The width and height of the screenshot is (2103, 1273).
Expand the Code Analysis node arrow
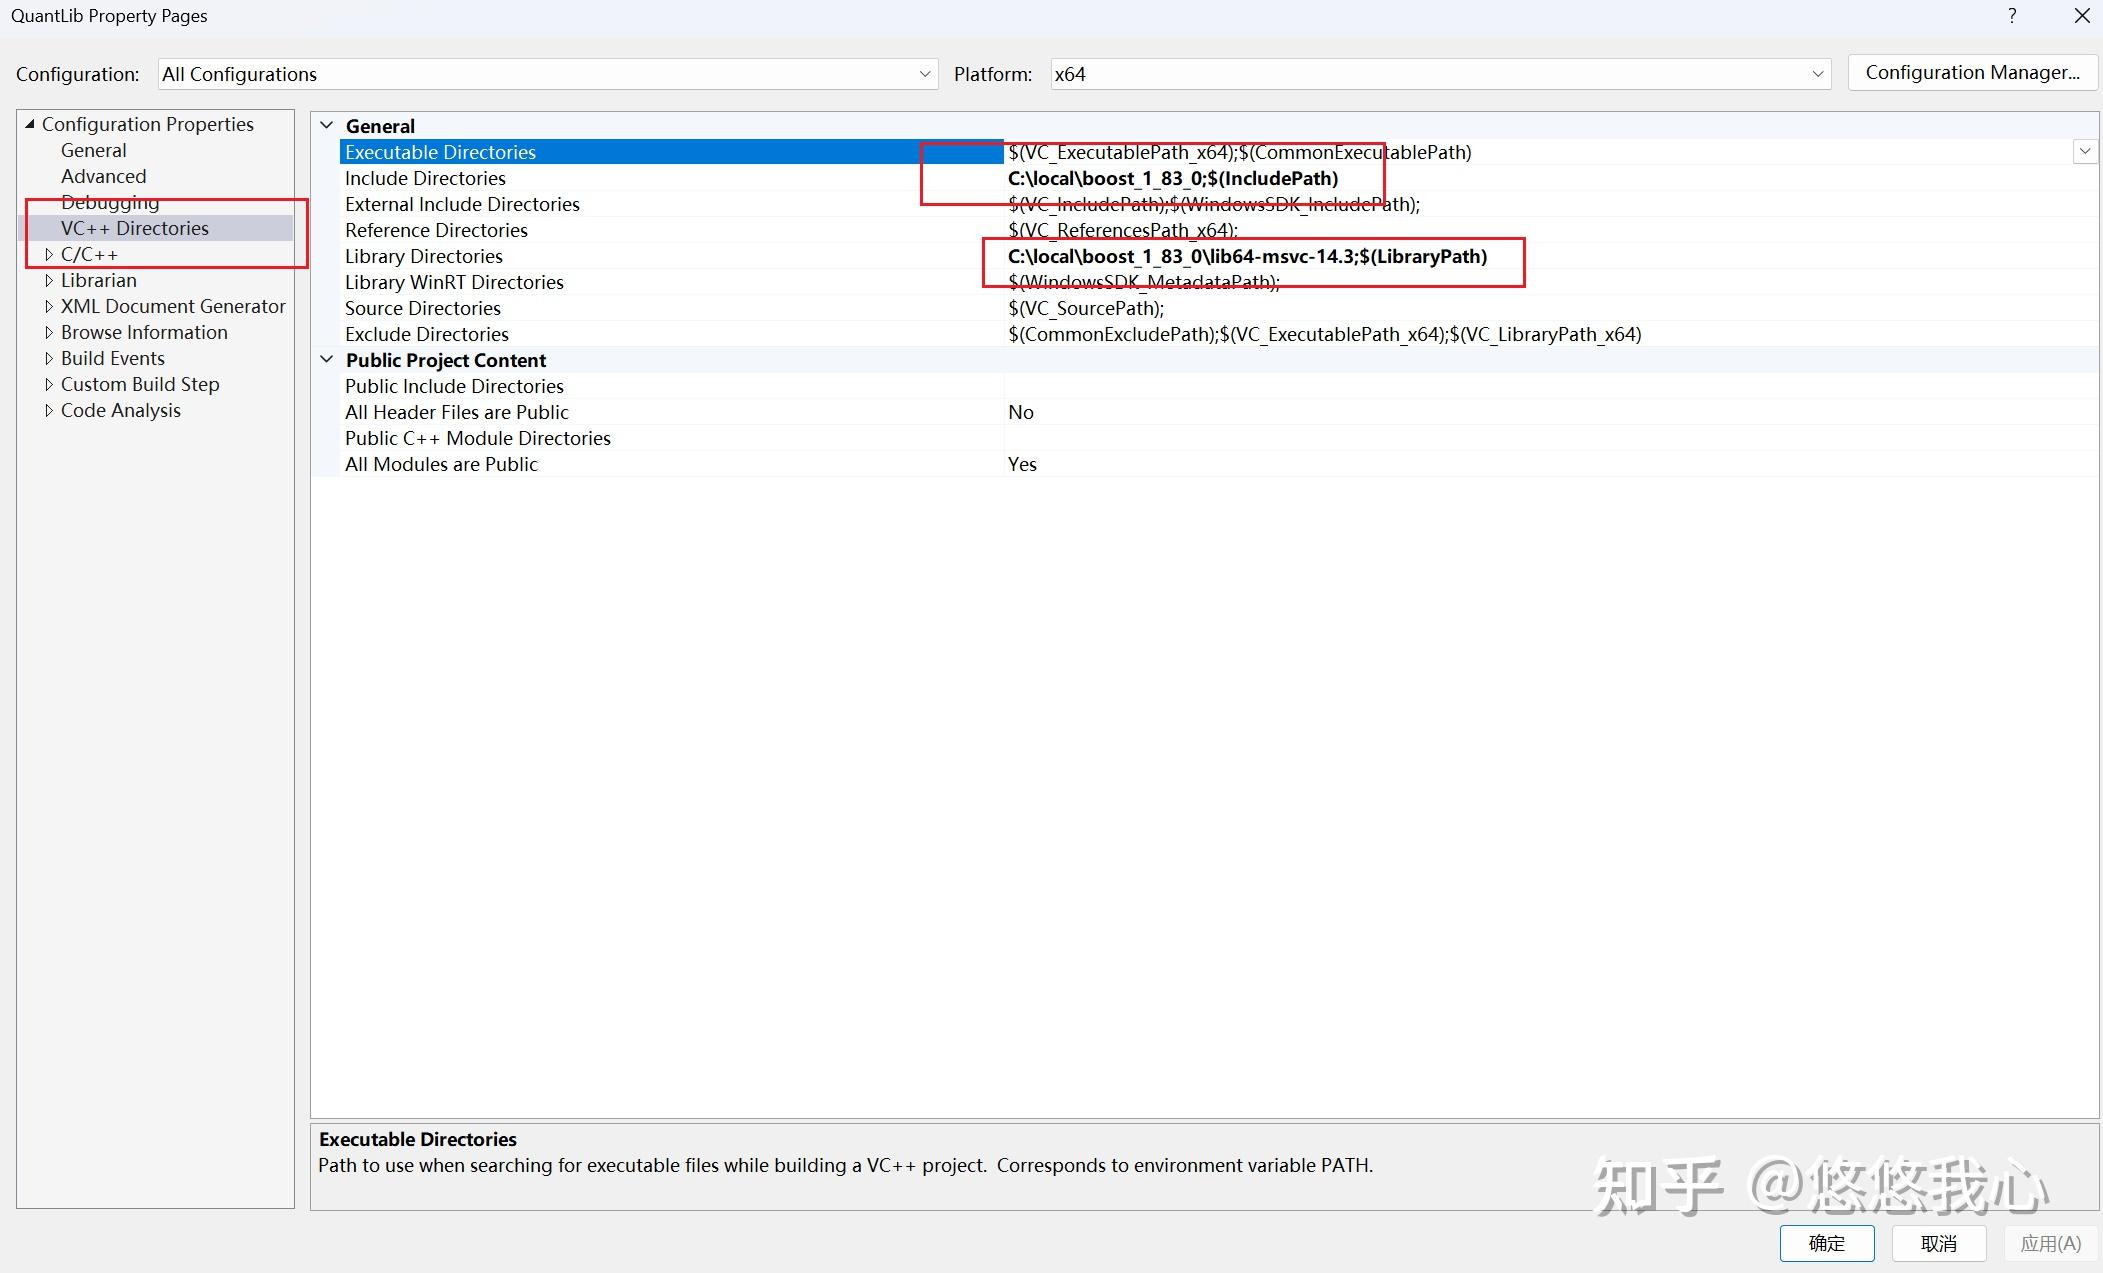[48, 411]
